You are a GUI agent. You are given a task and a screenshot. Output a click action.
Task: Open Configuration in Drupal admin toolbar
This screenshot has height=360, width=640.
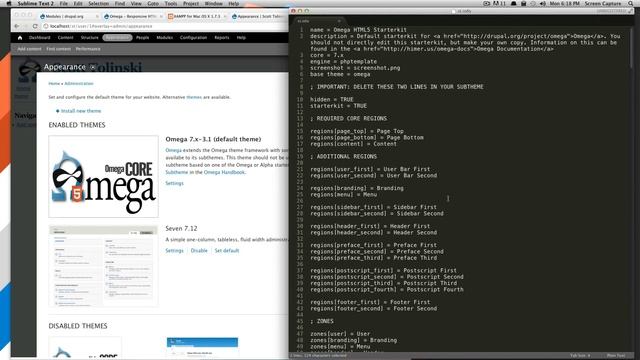pyautogui.click(x=193, y=38)
